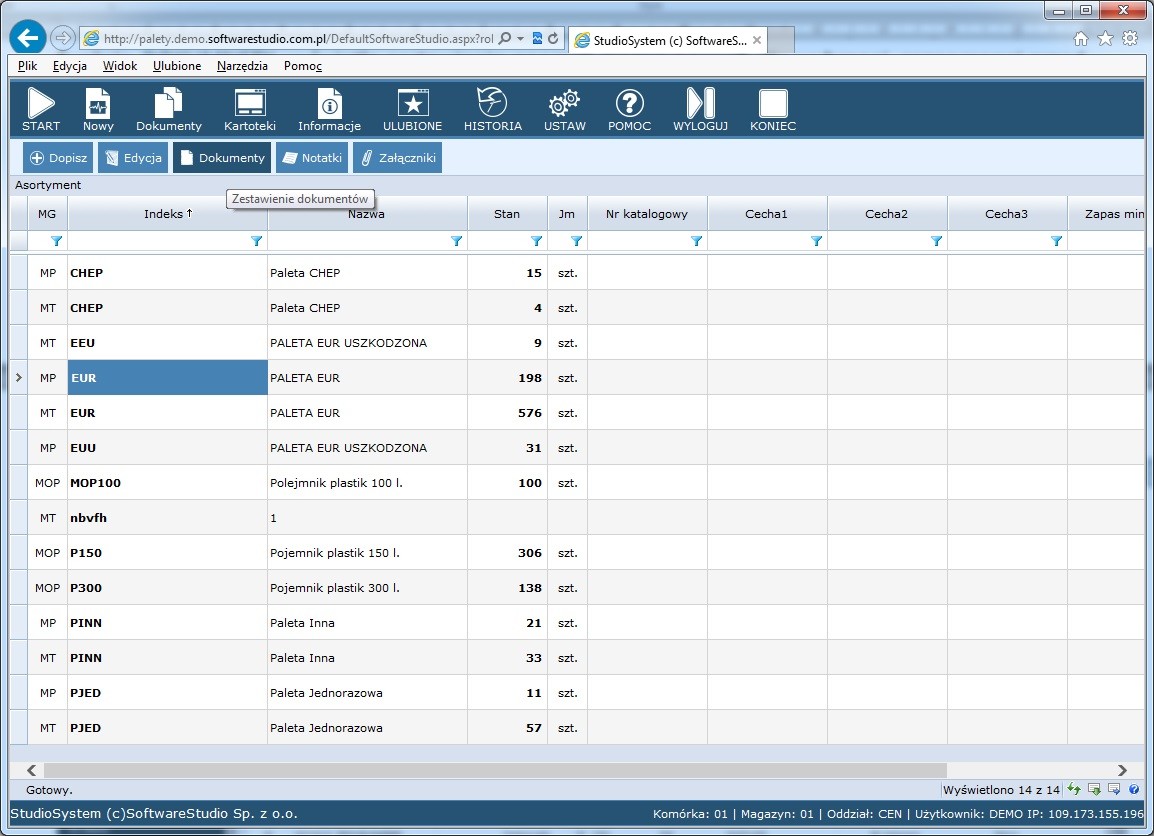Click the status bar help question icon
1154x836 pixels.
[1134, 789]
